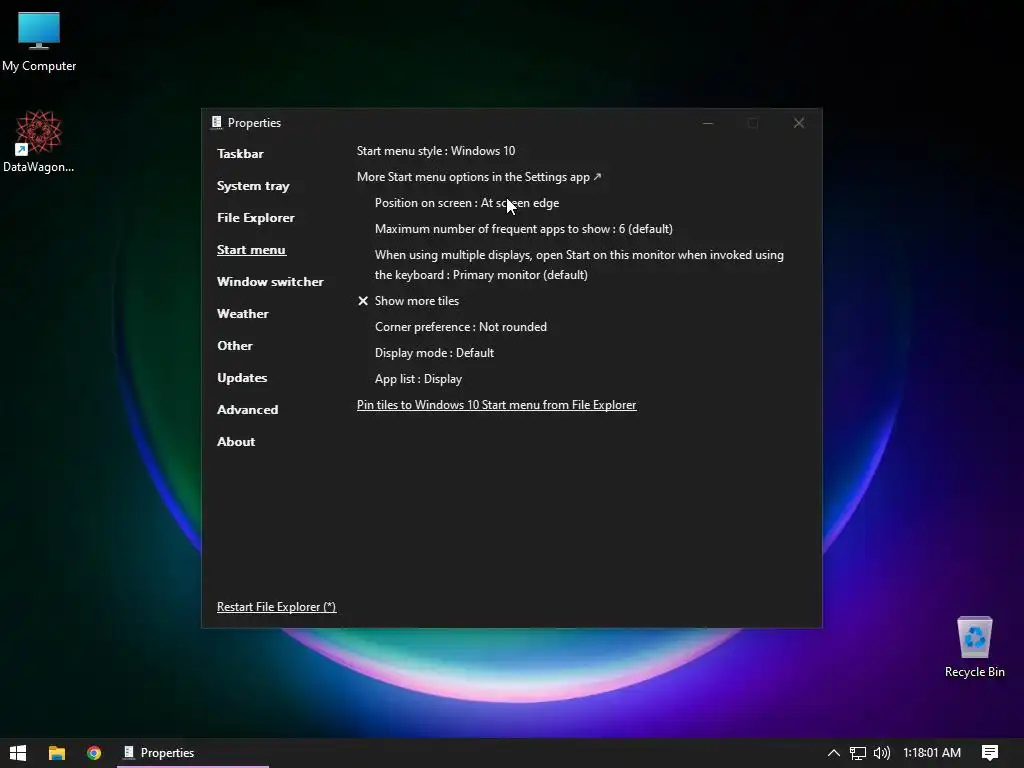Change multiple displays Primary monitor setting
This screenshot has width=1024, height=768.
(x=579, y=265)
